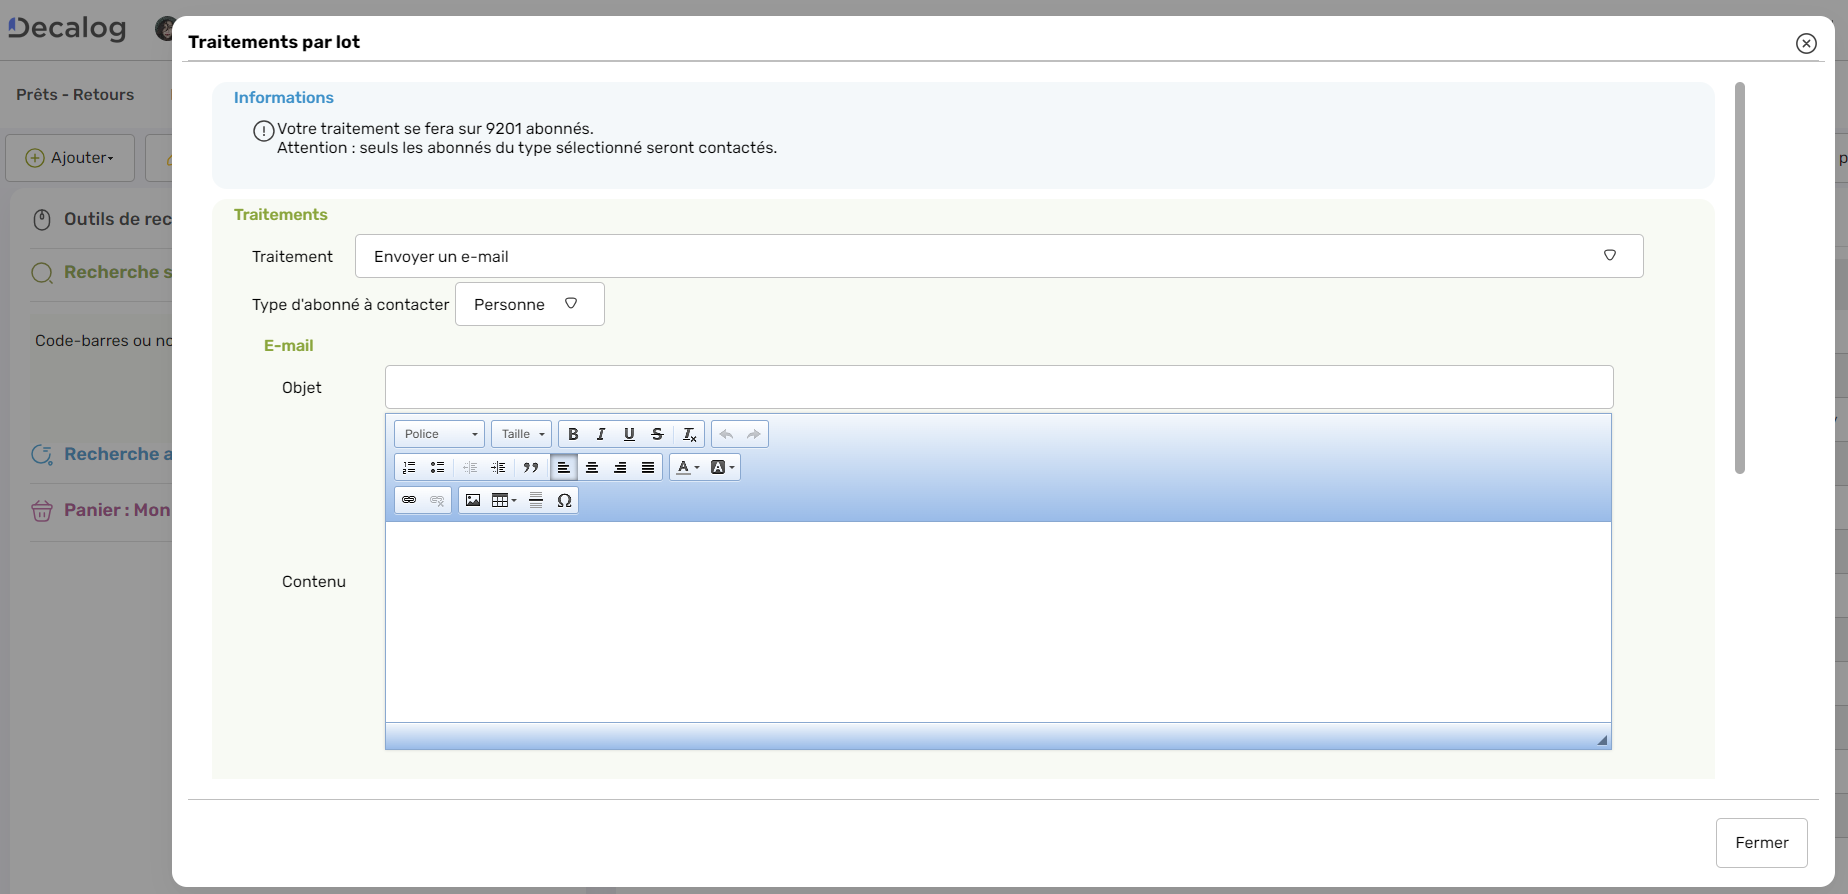Close the Traitements par lot dialog
The image size is (1848, 894).
1806,43
